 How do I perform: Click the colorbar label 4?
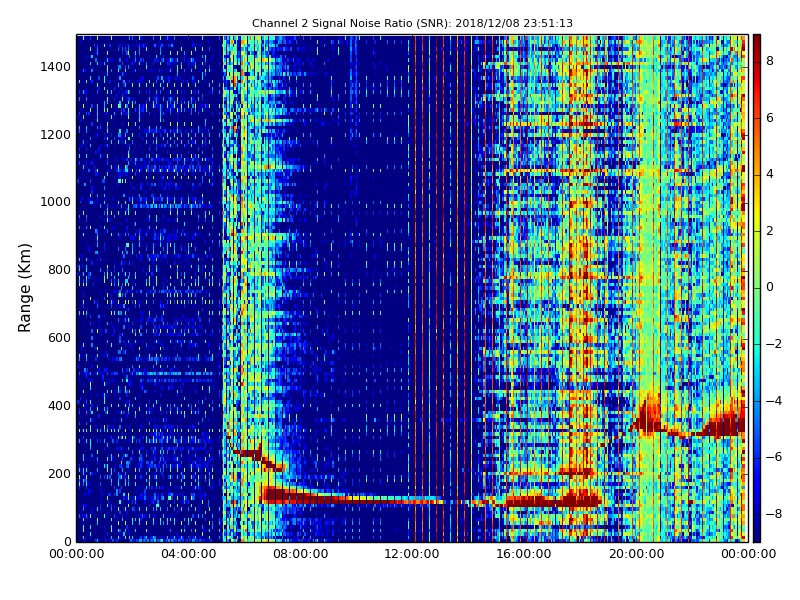pyautogui.click(x=770, y=174)
